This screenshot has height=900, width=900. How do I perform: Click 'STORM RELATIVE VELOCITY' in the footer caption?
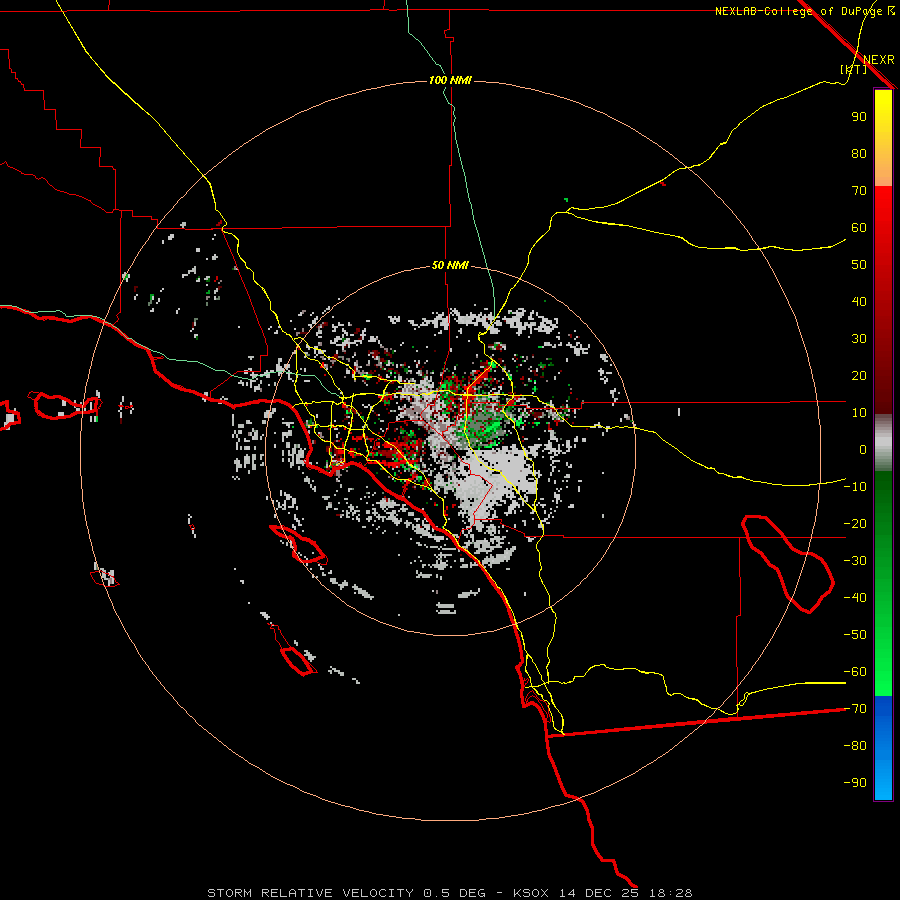(x=311, y=893)
